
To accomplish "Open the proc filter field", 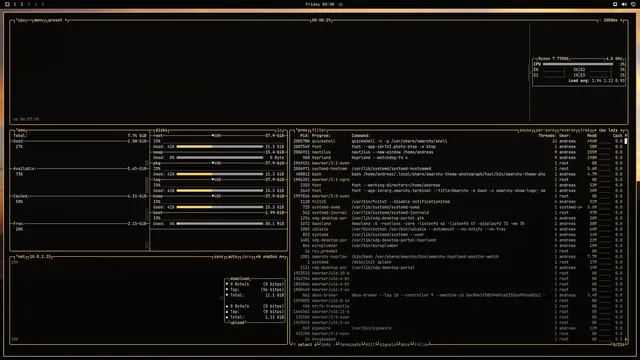I will click(319, 130).
